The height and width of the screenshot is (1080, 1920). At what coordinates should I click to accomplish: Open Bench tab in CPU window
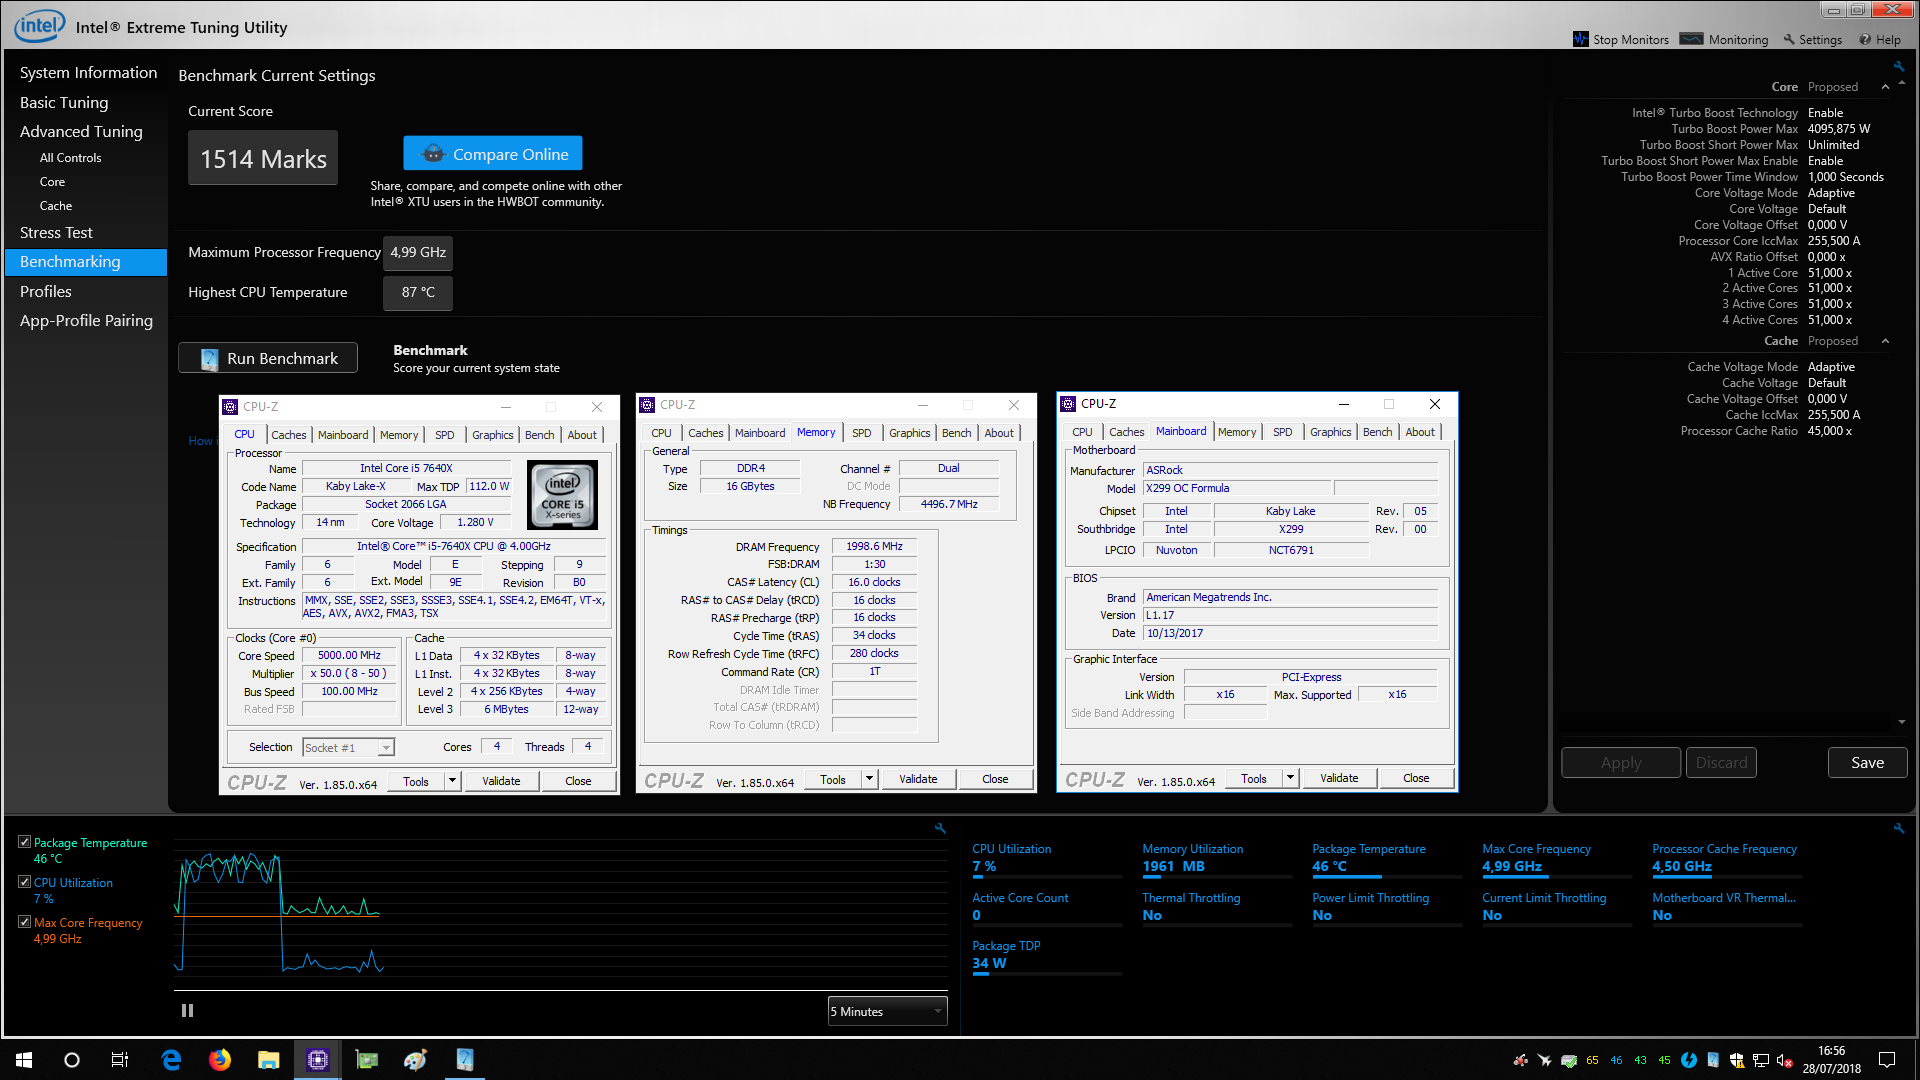coord(539,435)
